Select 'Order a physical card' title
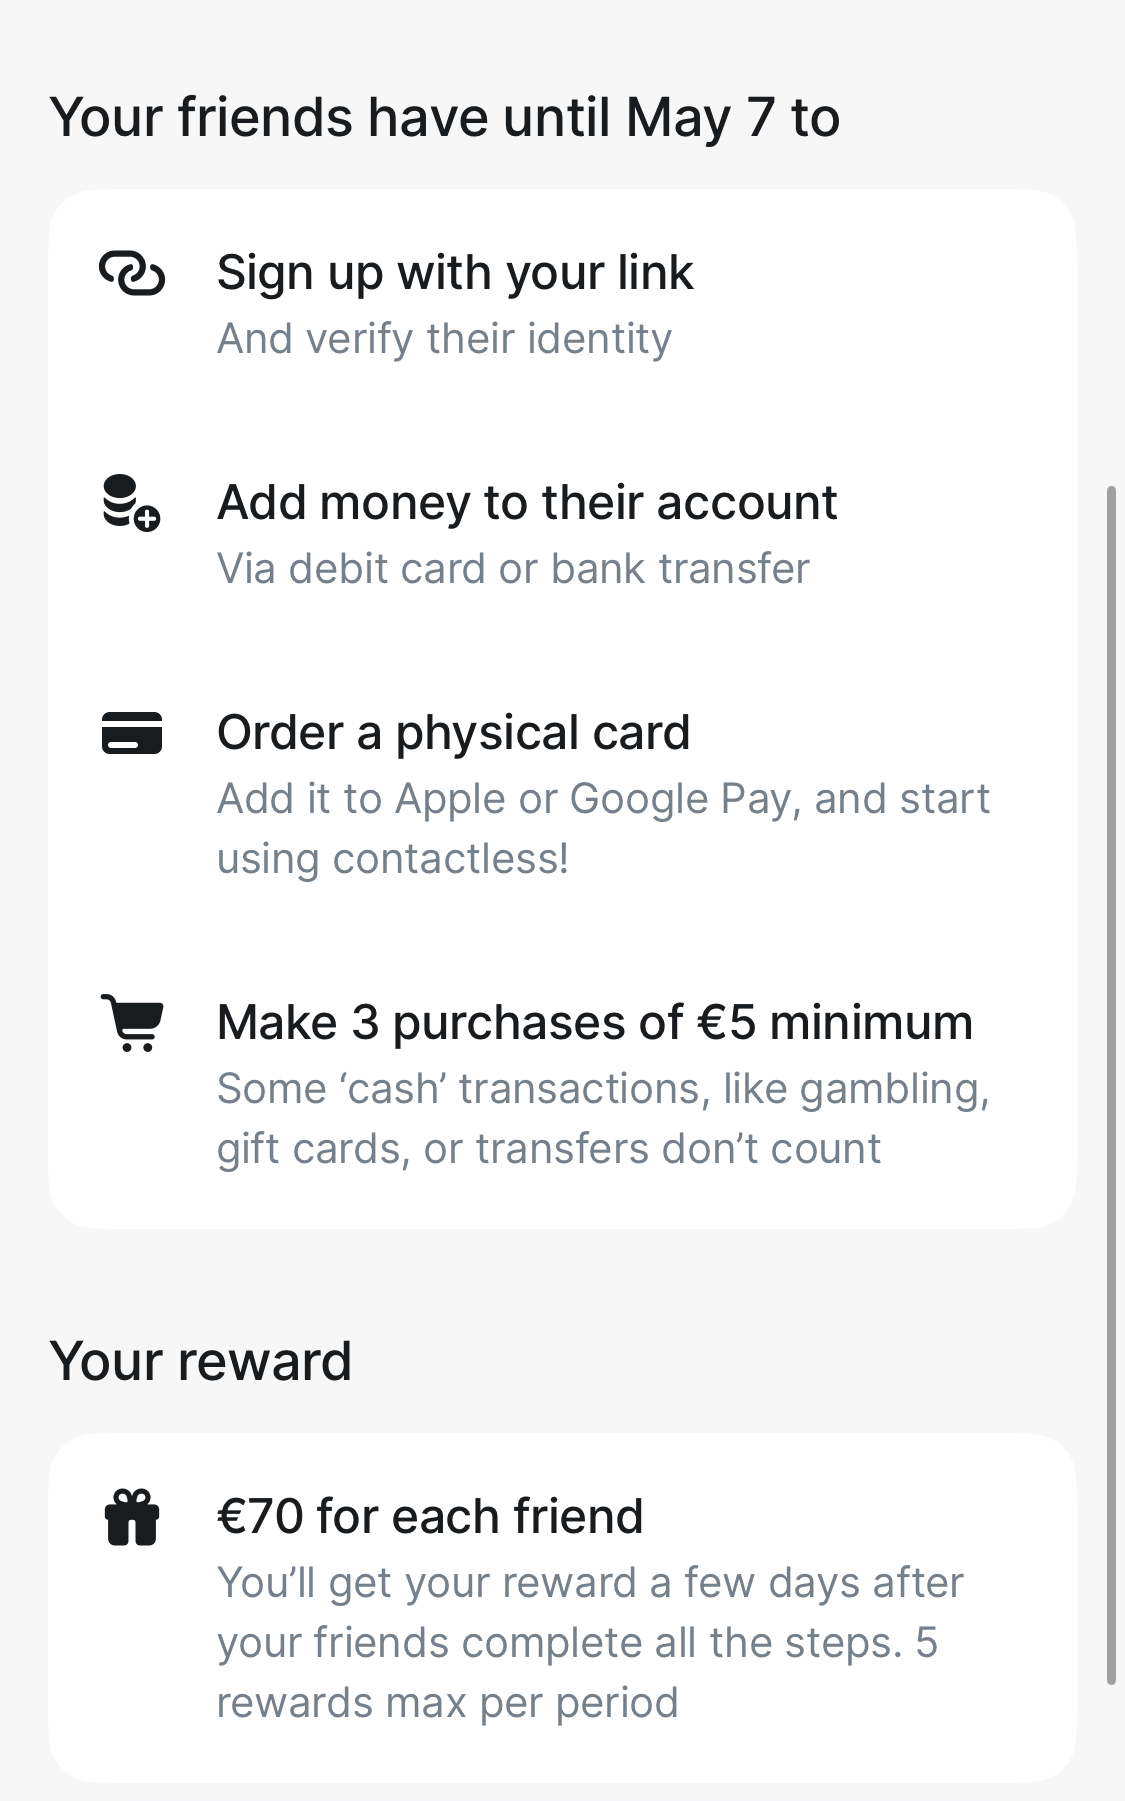Image resolution: width=1125 pixels, height=1801 pixels. [453, 732]
